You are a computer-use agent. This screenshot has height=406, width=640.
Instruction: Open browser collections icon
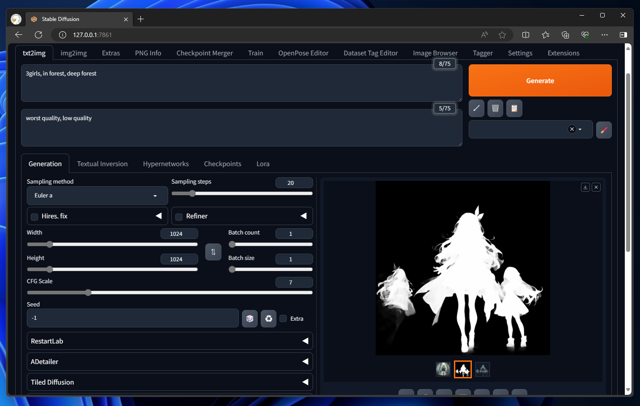coord(565,35)
